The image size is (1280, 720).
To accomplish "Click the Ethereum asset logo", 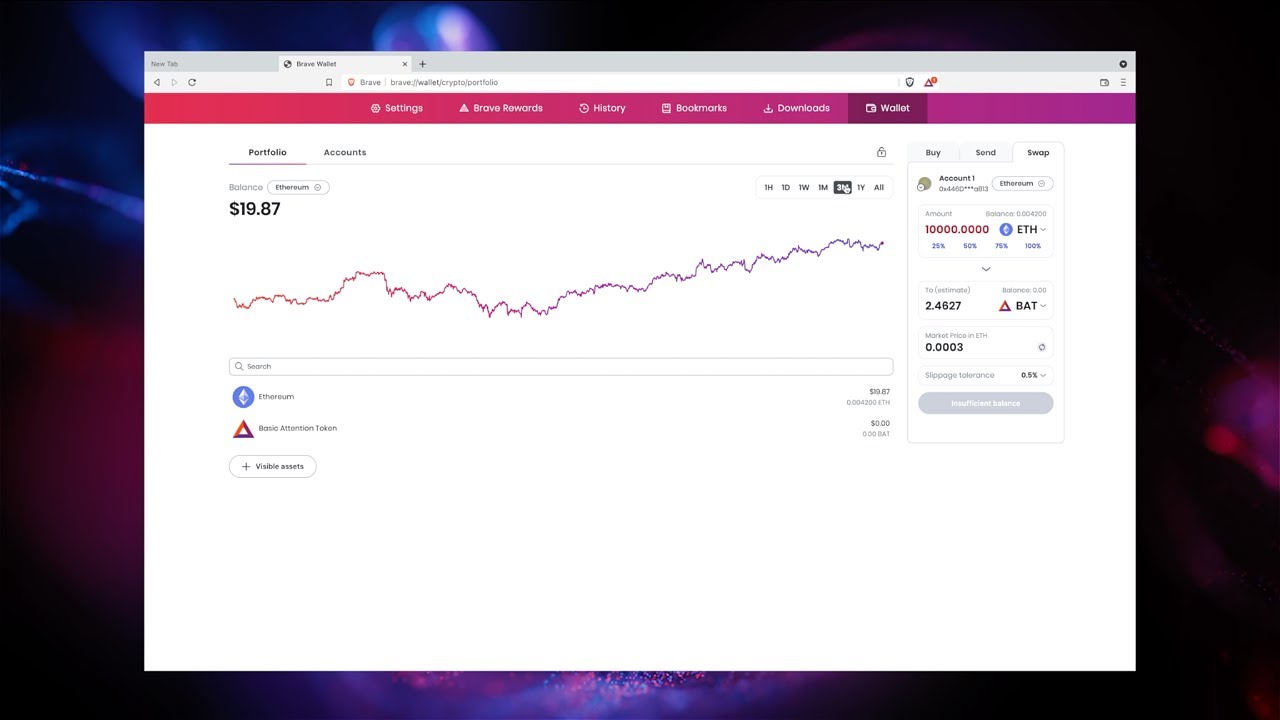I will coord(243,397).
